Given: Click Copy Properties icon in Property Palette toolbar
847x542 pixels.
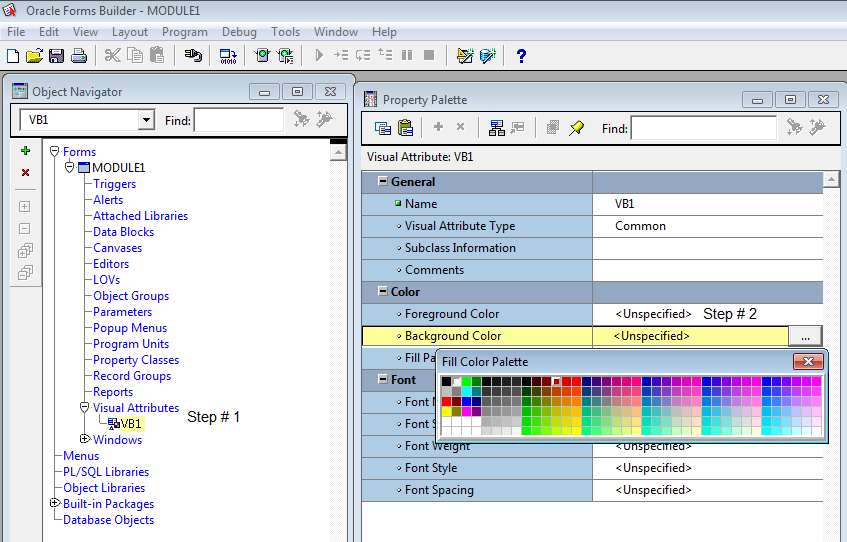Looking at the screenshot, I should point(383,128).
